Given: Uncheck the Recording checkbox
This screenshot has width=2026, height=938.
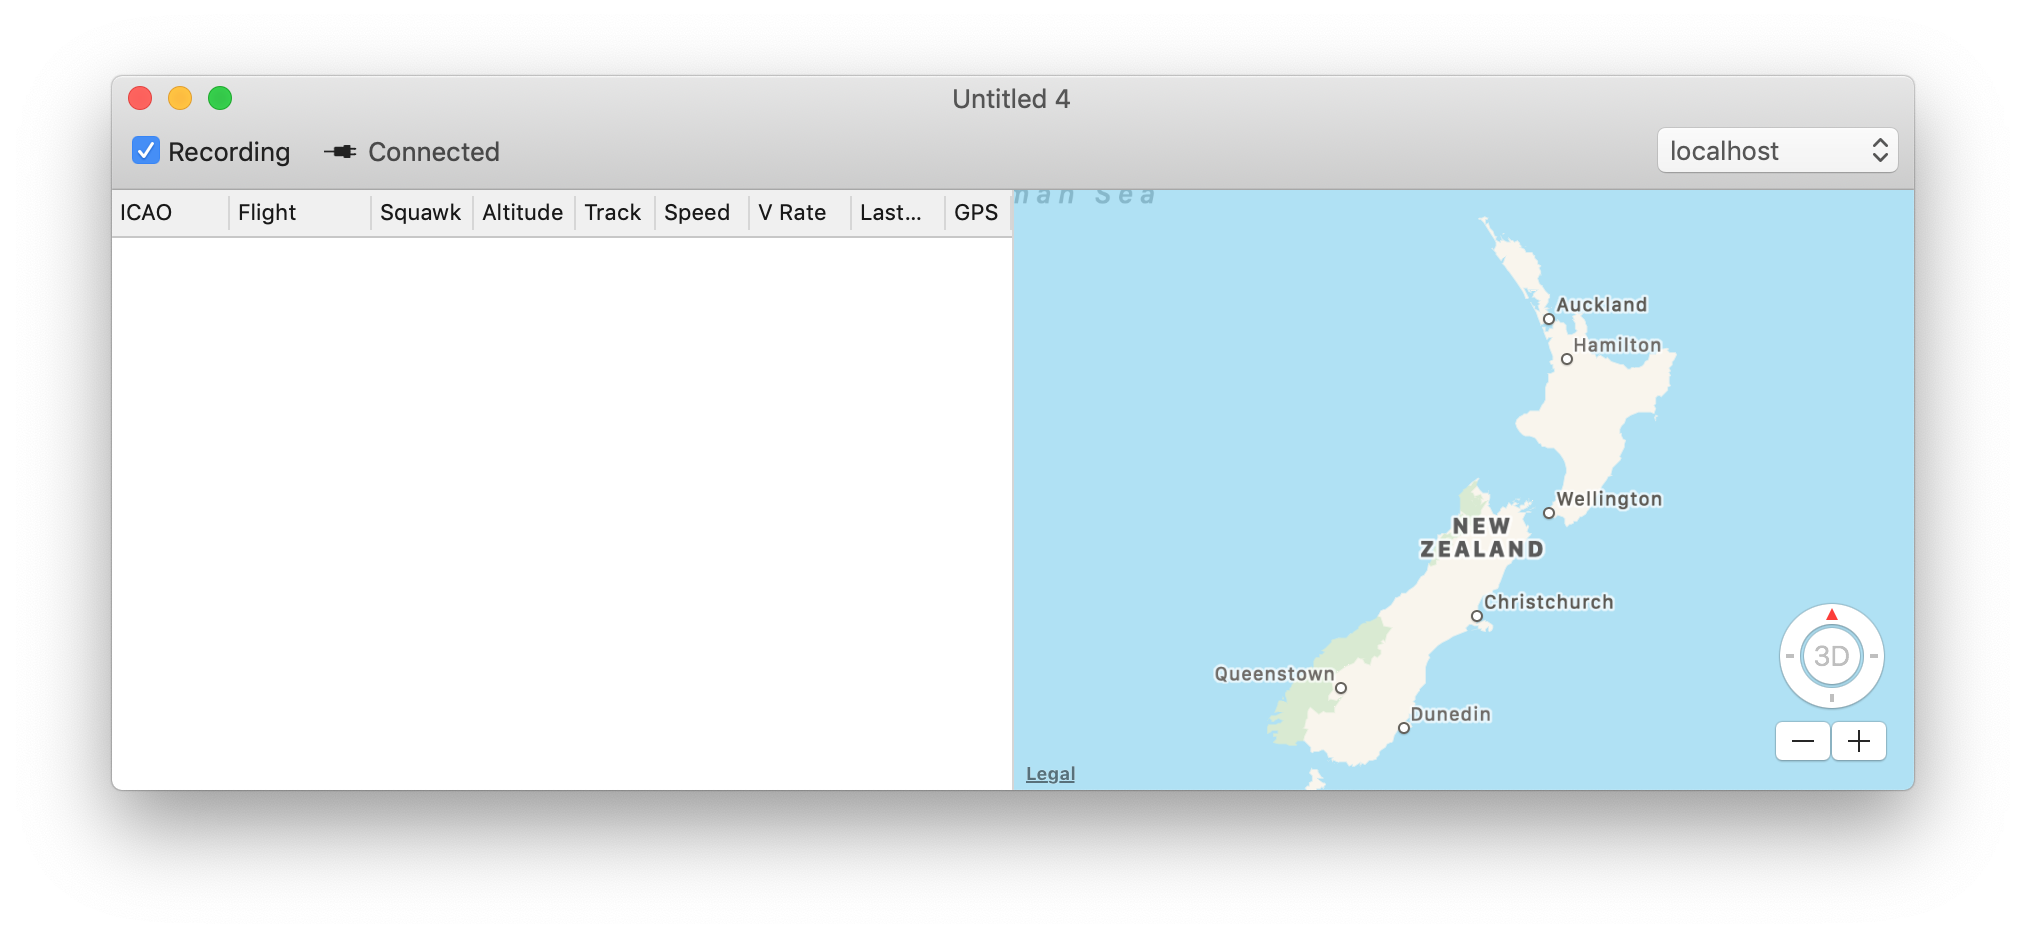Looking at the screenshot, I should pos(146,151).
